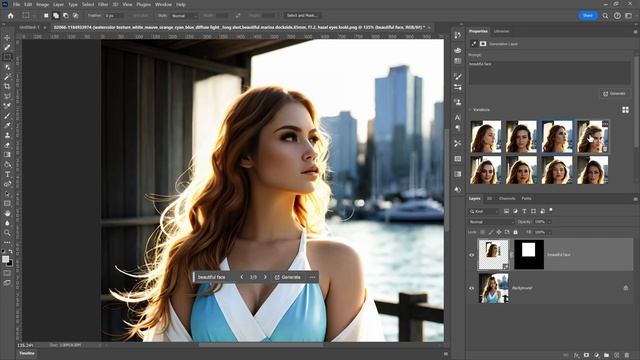Viewport: 640px width, 360px height.
Task: Open the layer filter Kind dropdown
Action: tap(484, 211)
